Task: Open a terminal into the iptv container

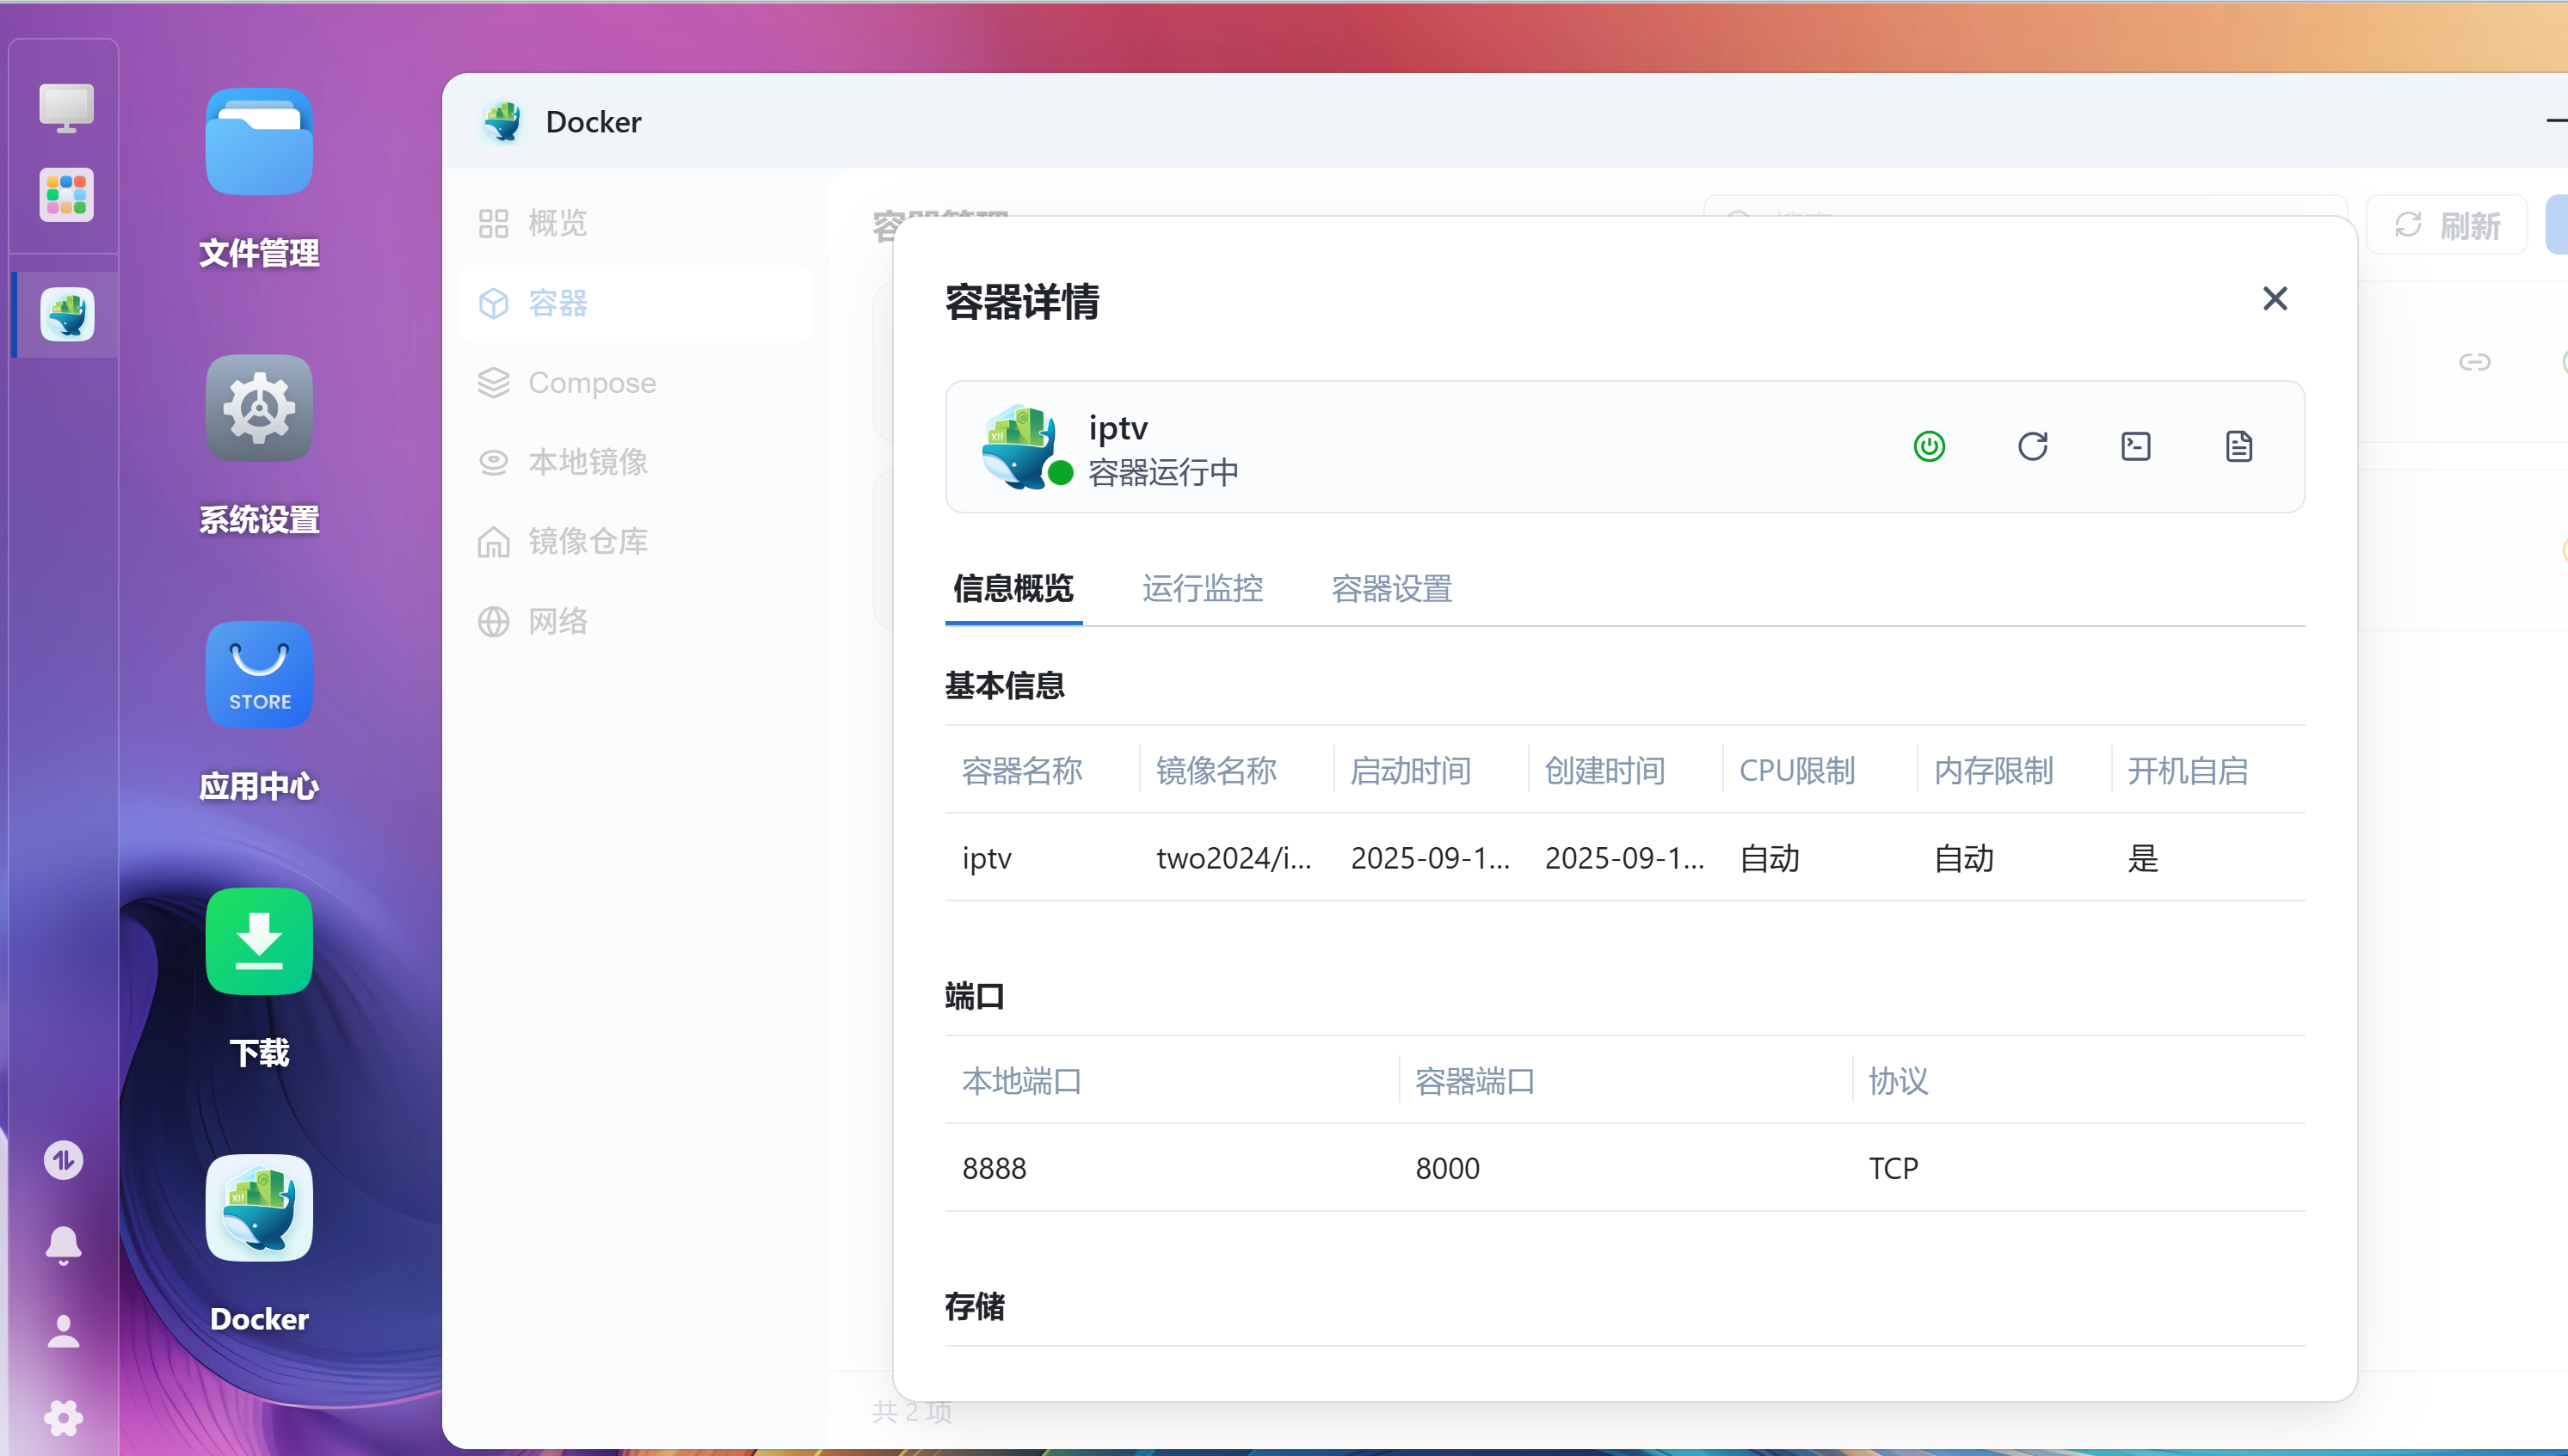Action: click(x=2136, y=447)
